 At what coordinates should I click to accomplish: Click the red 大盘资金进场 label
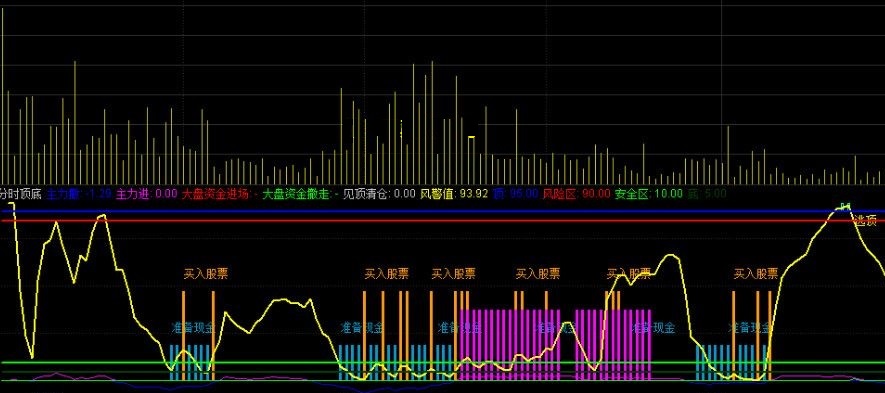coord(220,194)
